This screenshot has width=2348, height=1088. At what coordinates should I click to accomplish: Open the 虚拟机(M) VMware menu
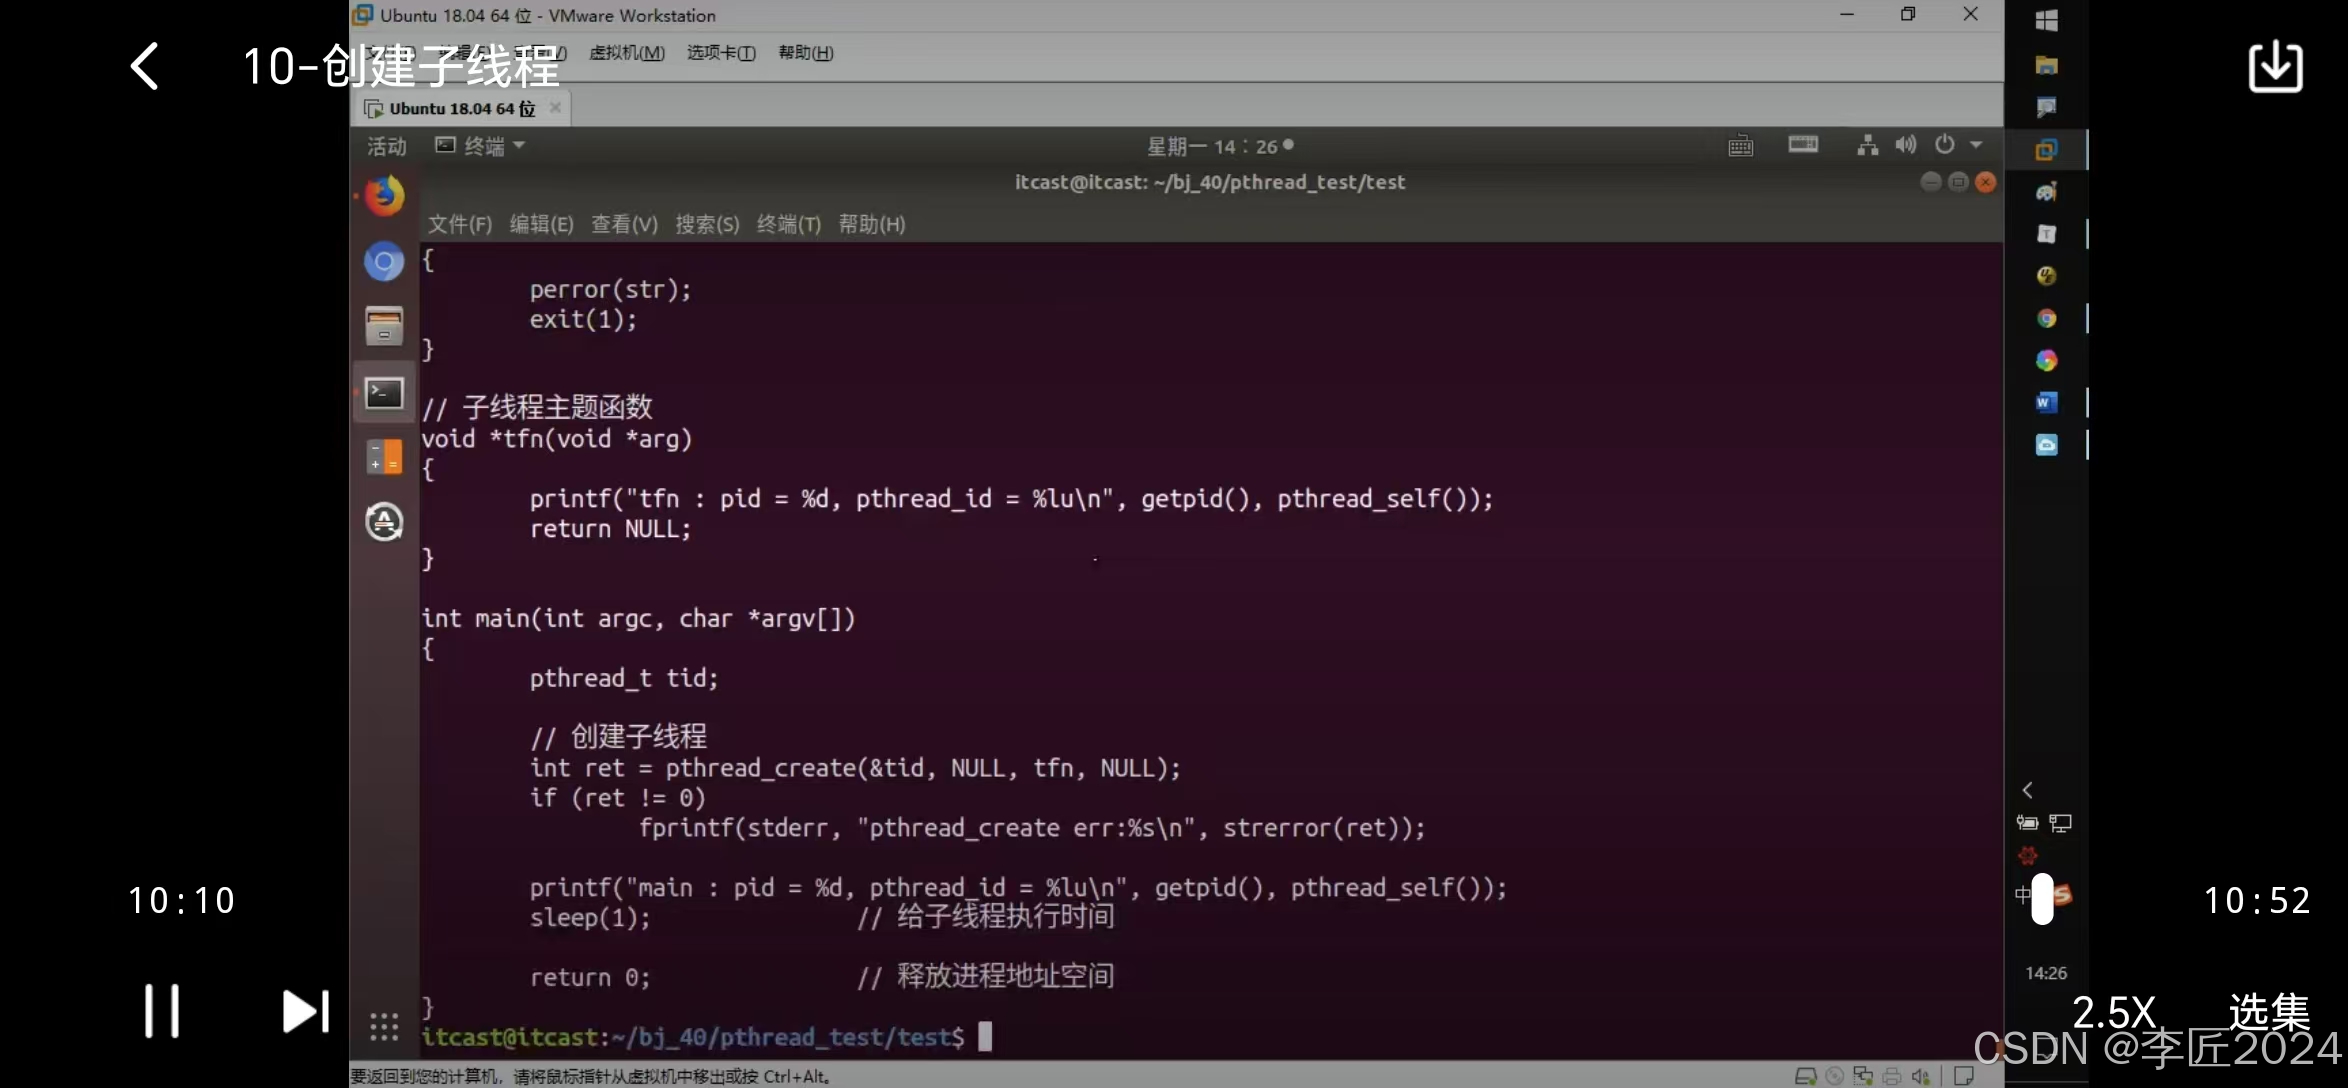627,53
